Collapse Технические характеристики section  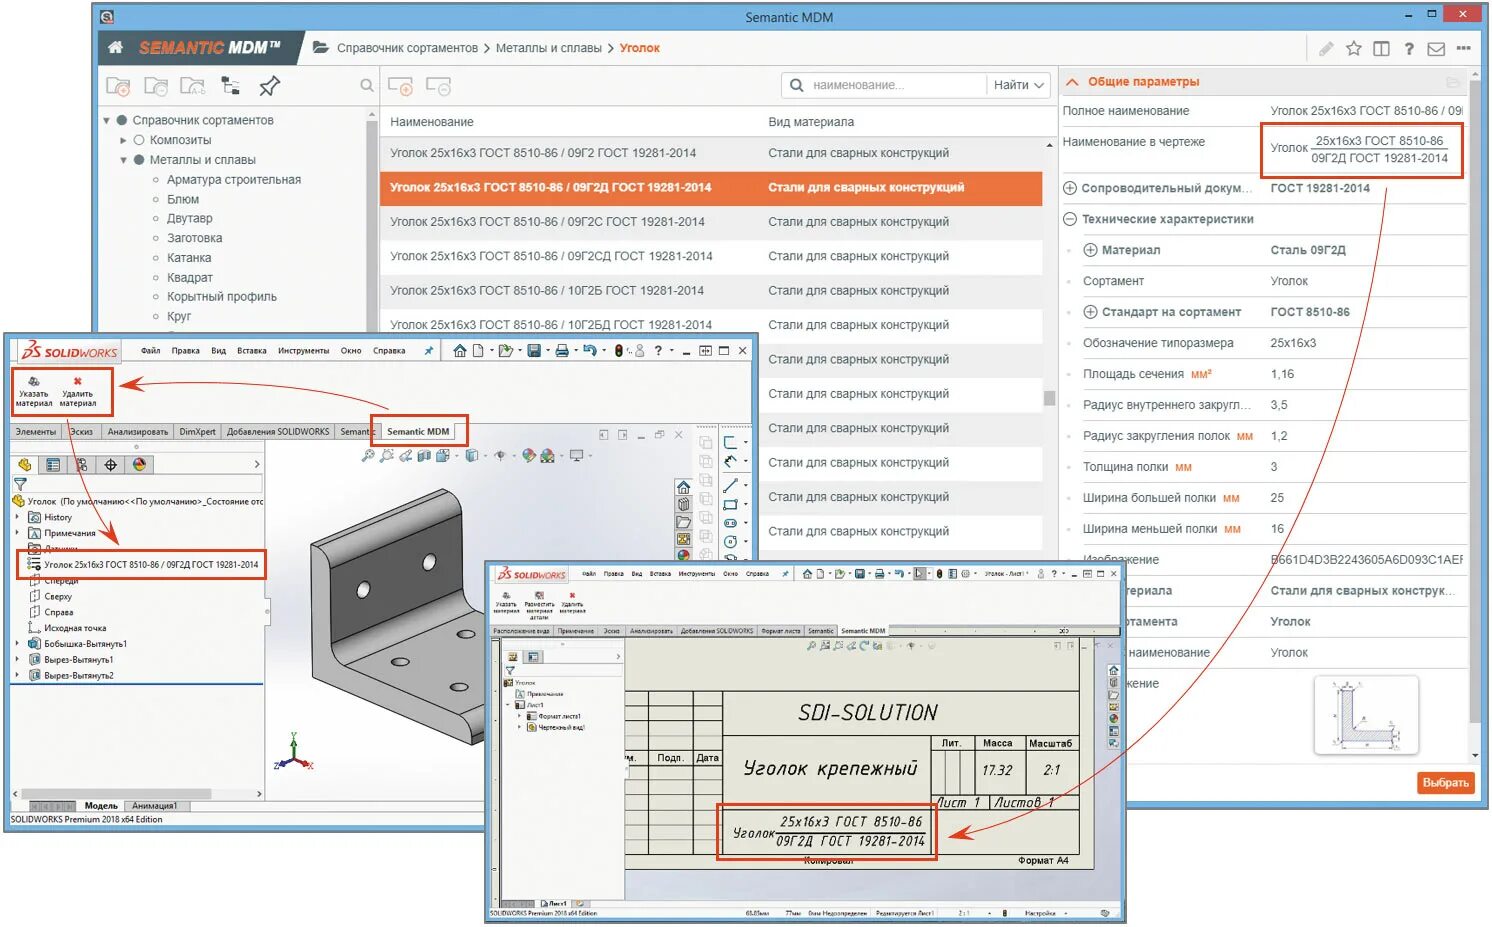pyautogui.click(x=1070, y=219)
